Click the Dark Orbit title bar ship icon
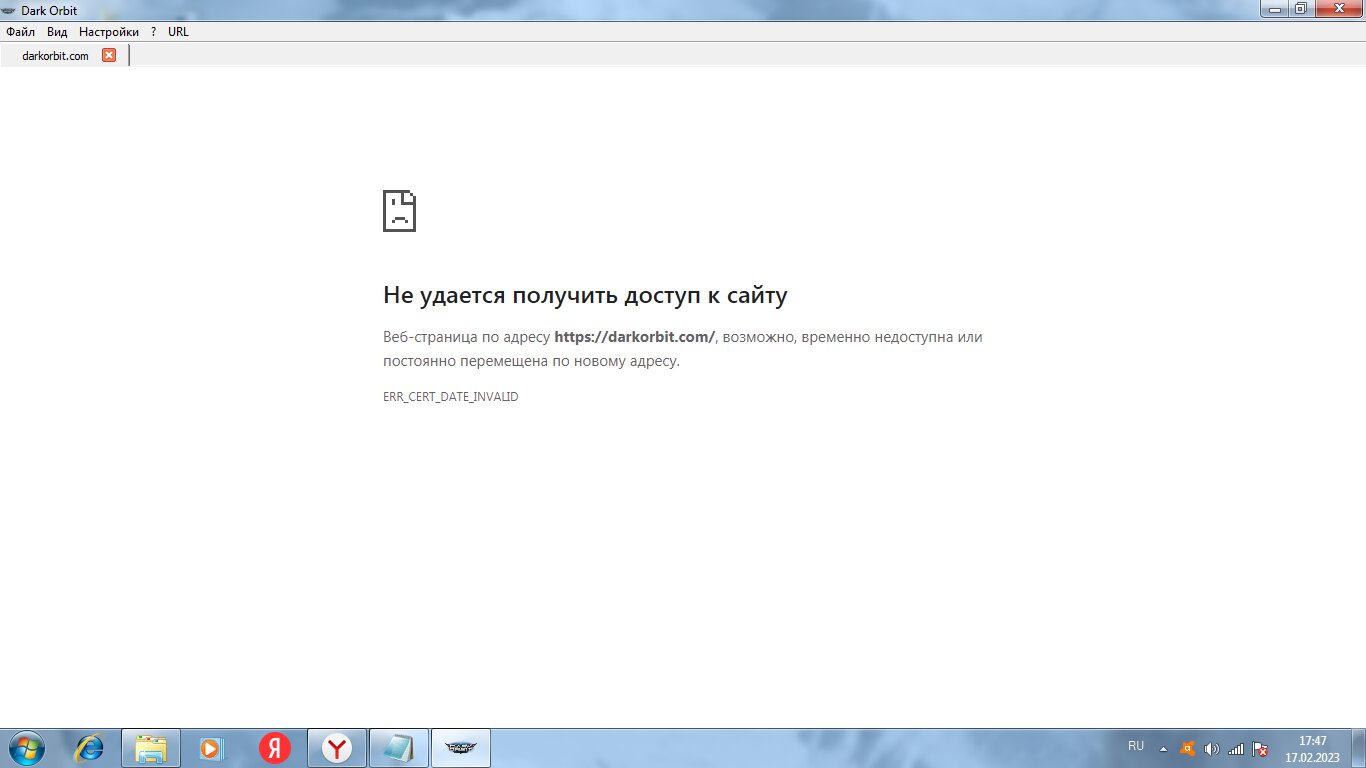This screenshot has width=1366, height=768. [x=9, y=10]
